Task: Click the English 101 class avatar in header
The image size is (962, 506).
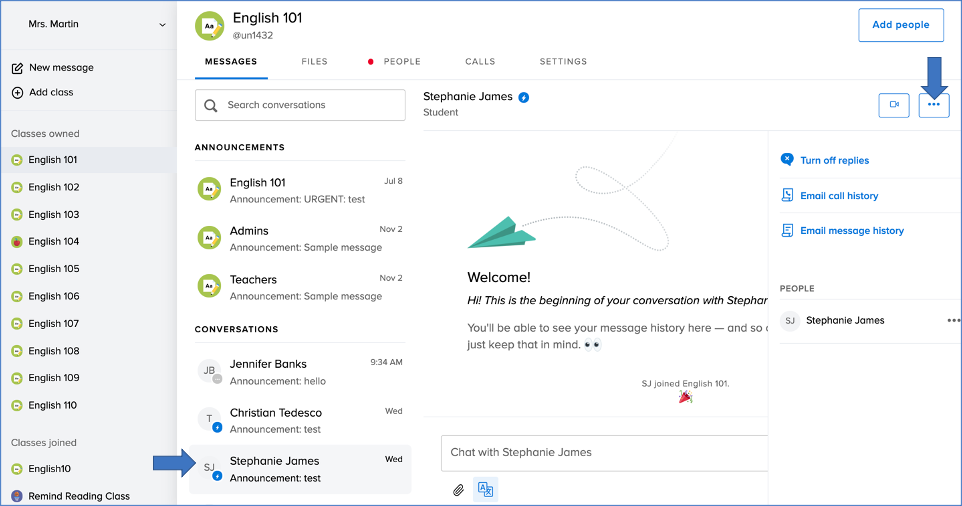Action: (210, 26)
